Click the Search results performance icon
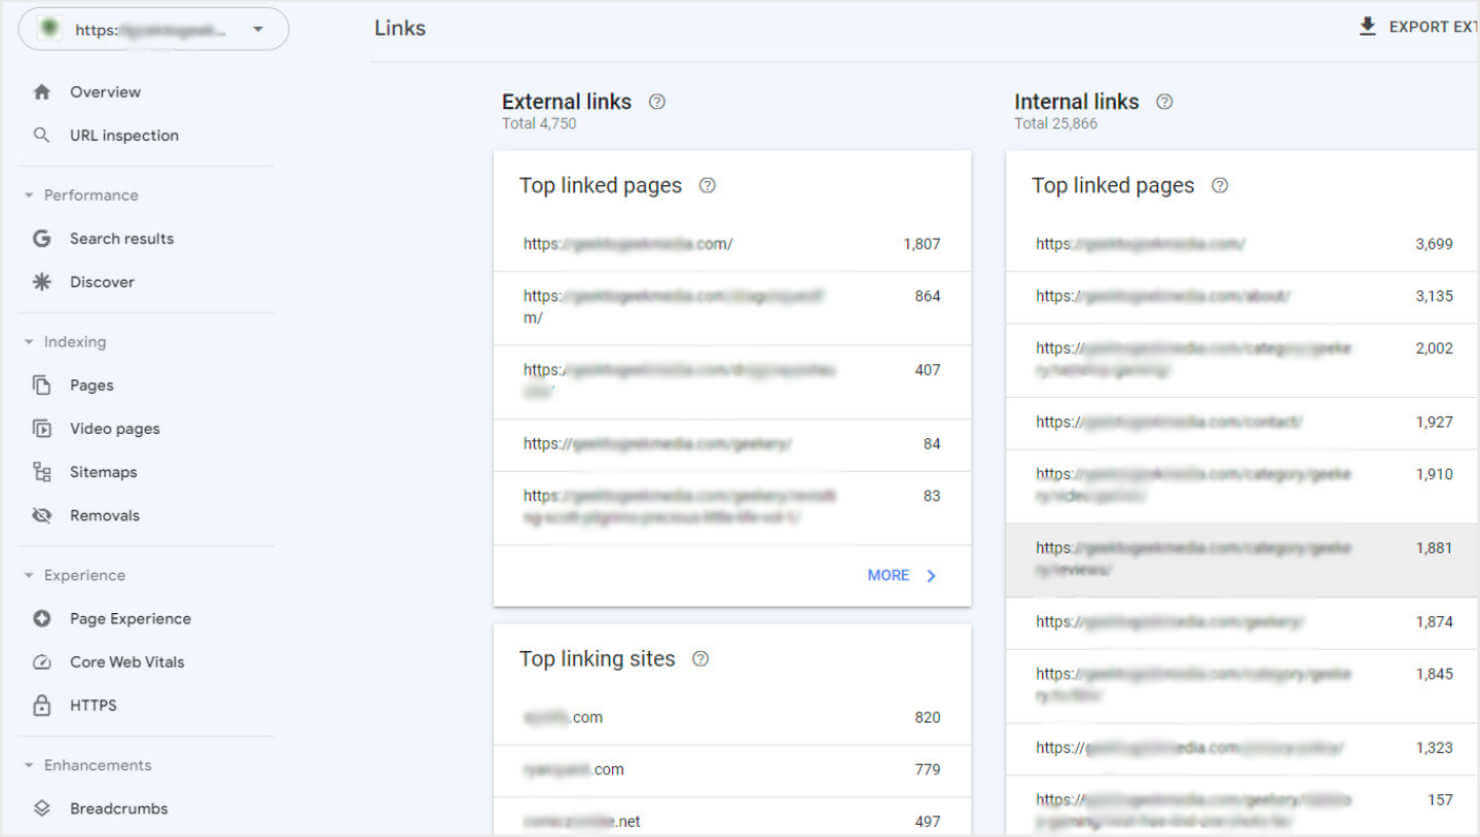This screenshot has height=837, width=1480. pos(41,238)
